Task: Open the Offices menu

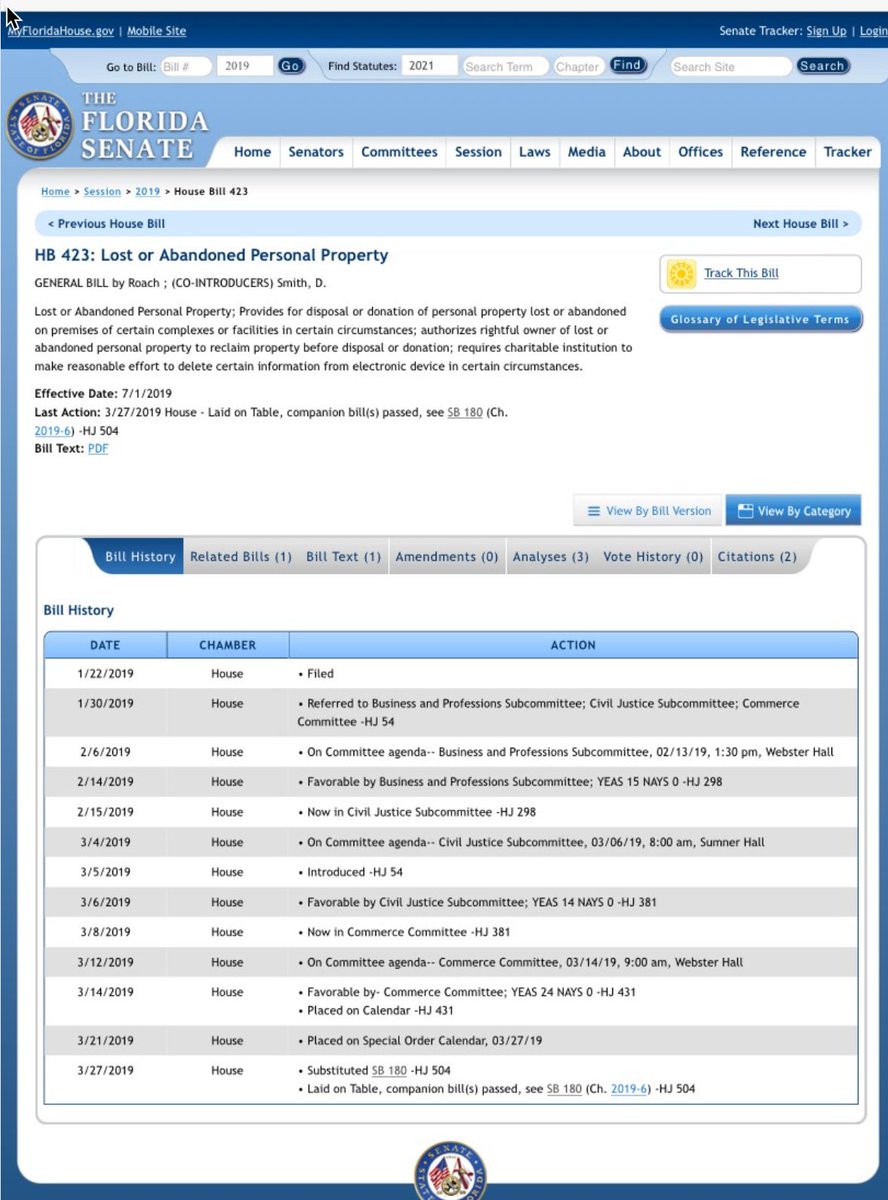Action: 700,152
